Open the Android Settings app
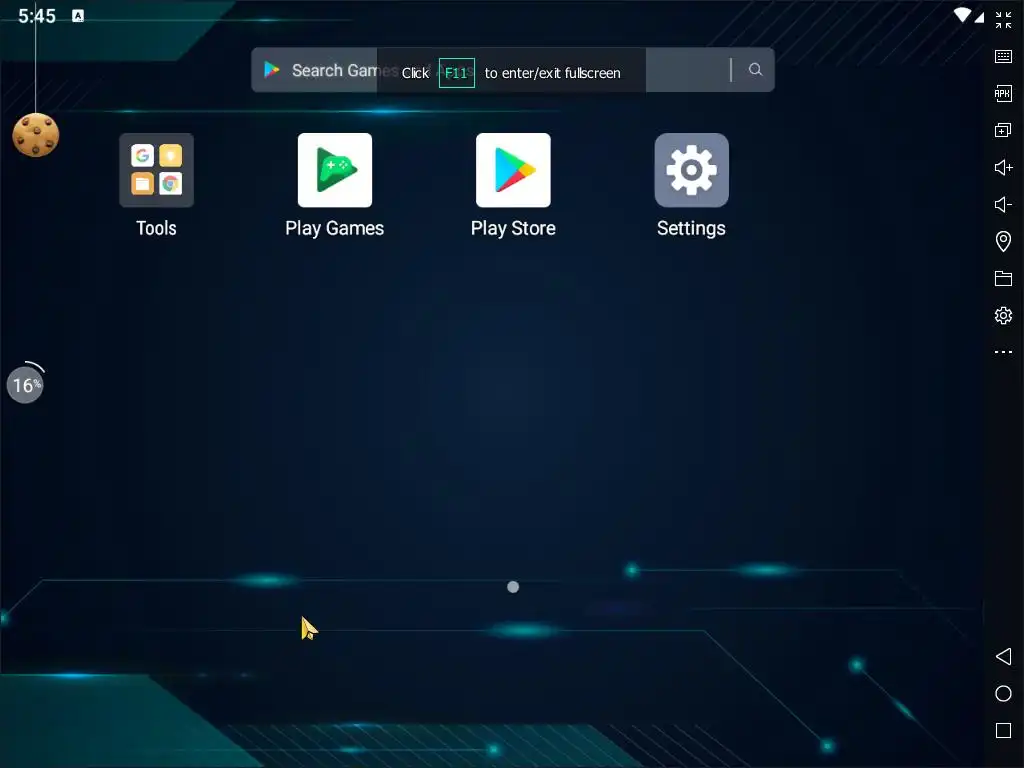1024x768 pixels. (x=692, y=170)
